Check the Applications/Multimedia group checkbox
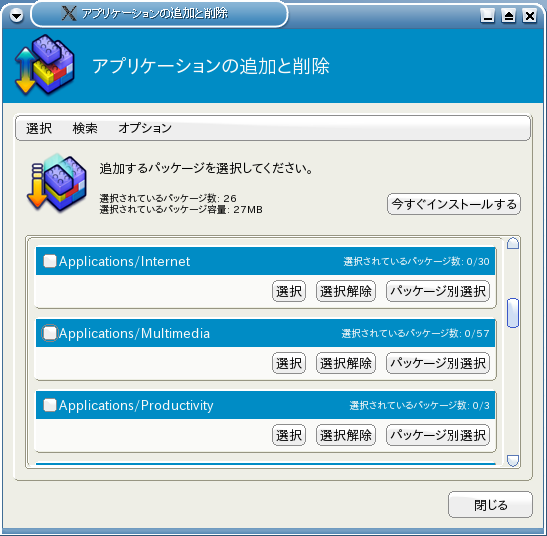 [50, 333]
